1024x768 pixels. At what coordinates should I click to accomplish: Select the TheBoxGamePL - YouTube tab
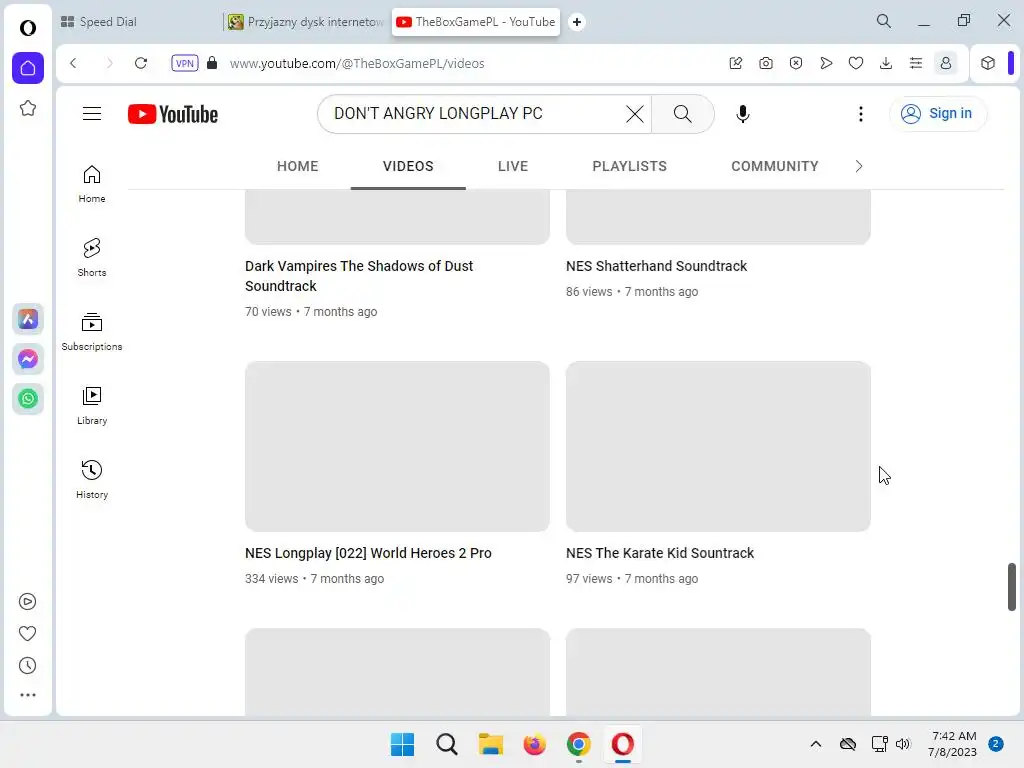pyautogui.click(x=475, y=22)
